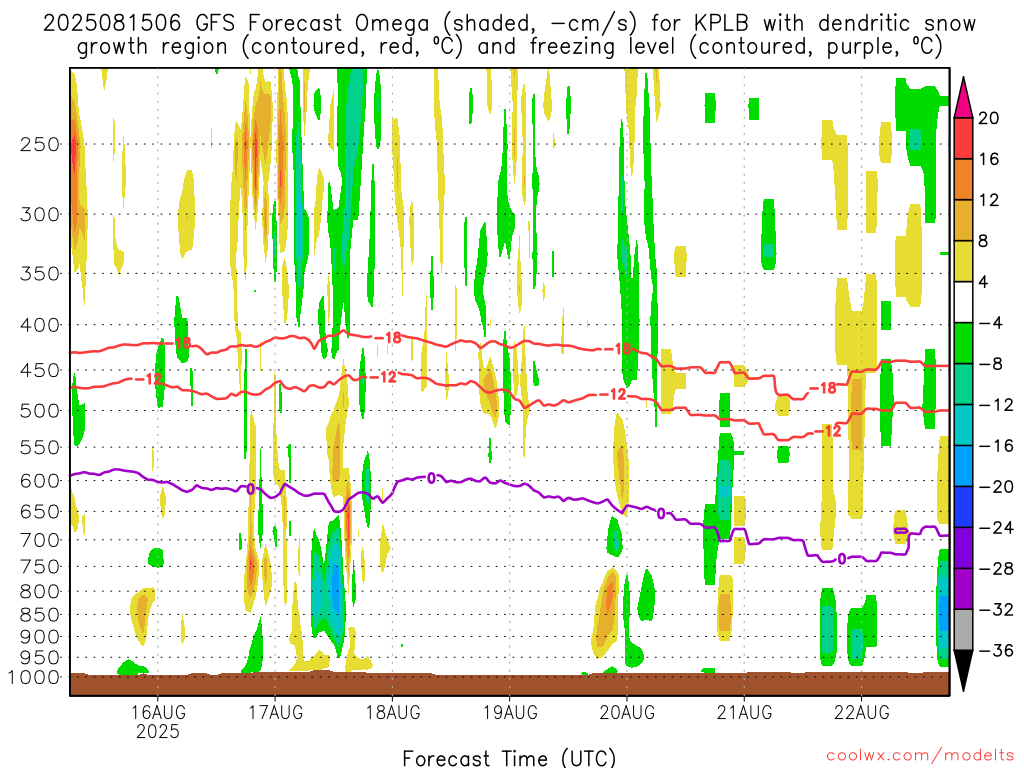Click the 350 pressure level label
The width and height of the screenshot is (1024, 768).
click(x=40, y=274)
